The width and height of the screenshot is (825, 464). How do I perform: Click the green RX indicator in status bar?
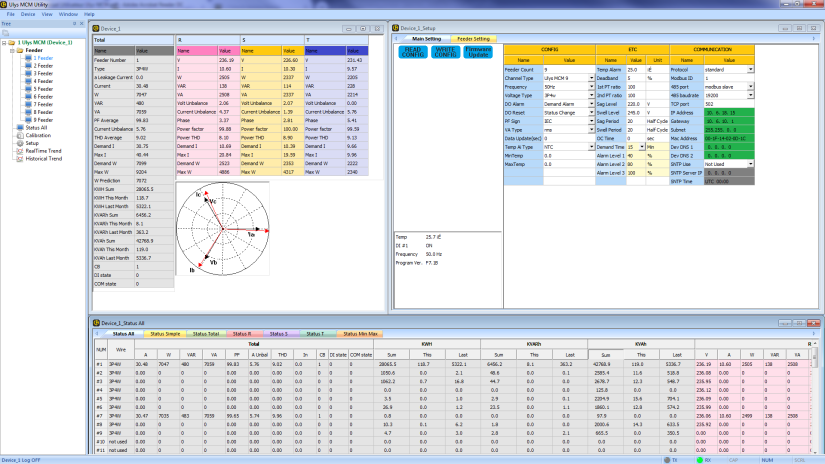click(700, 460)
